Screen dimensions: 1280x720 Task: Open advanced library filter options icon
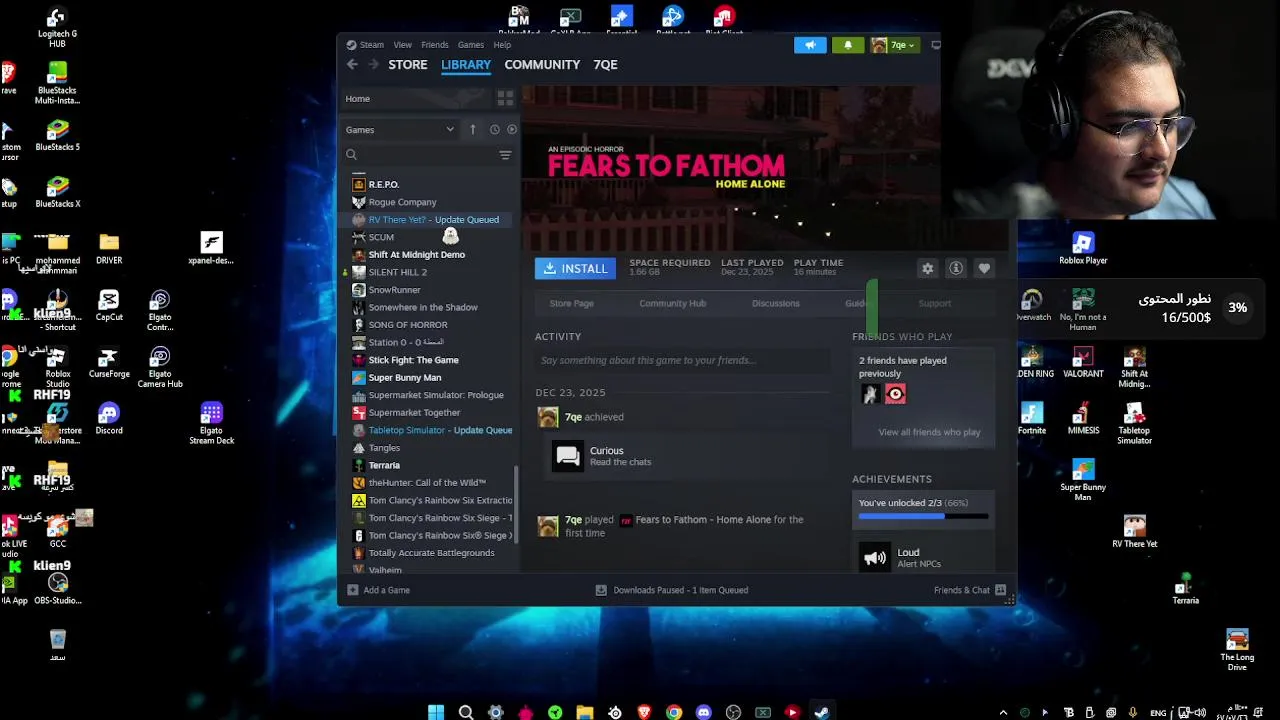505,155
